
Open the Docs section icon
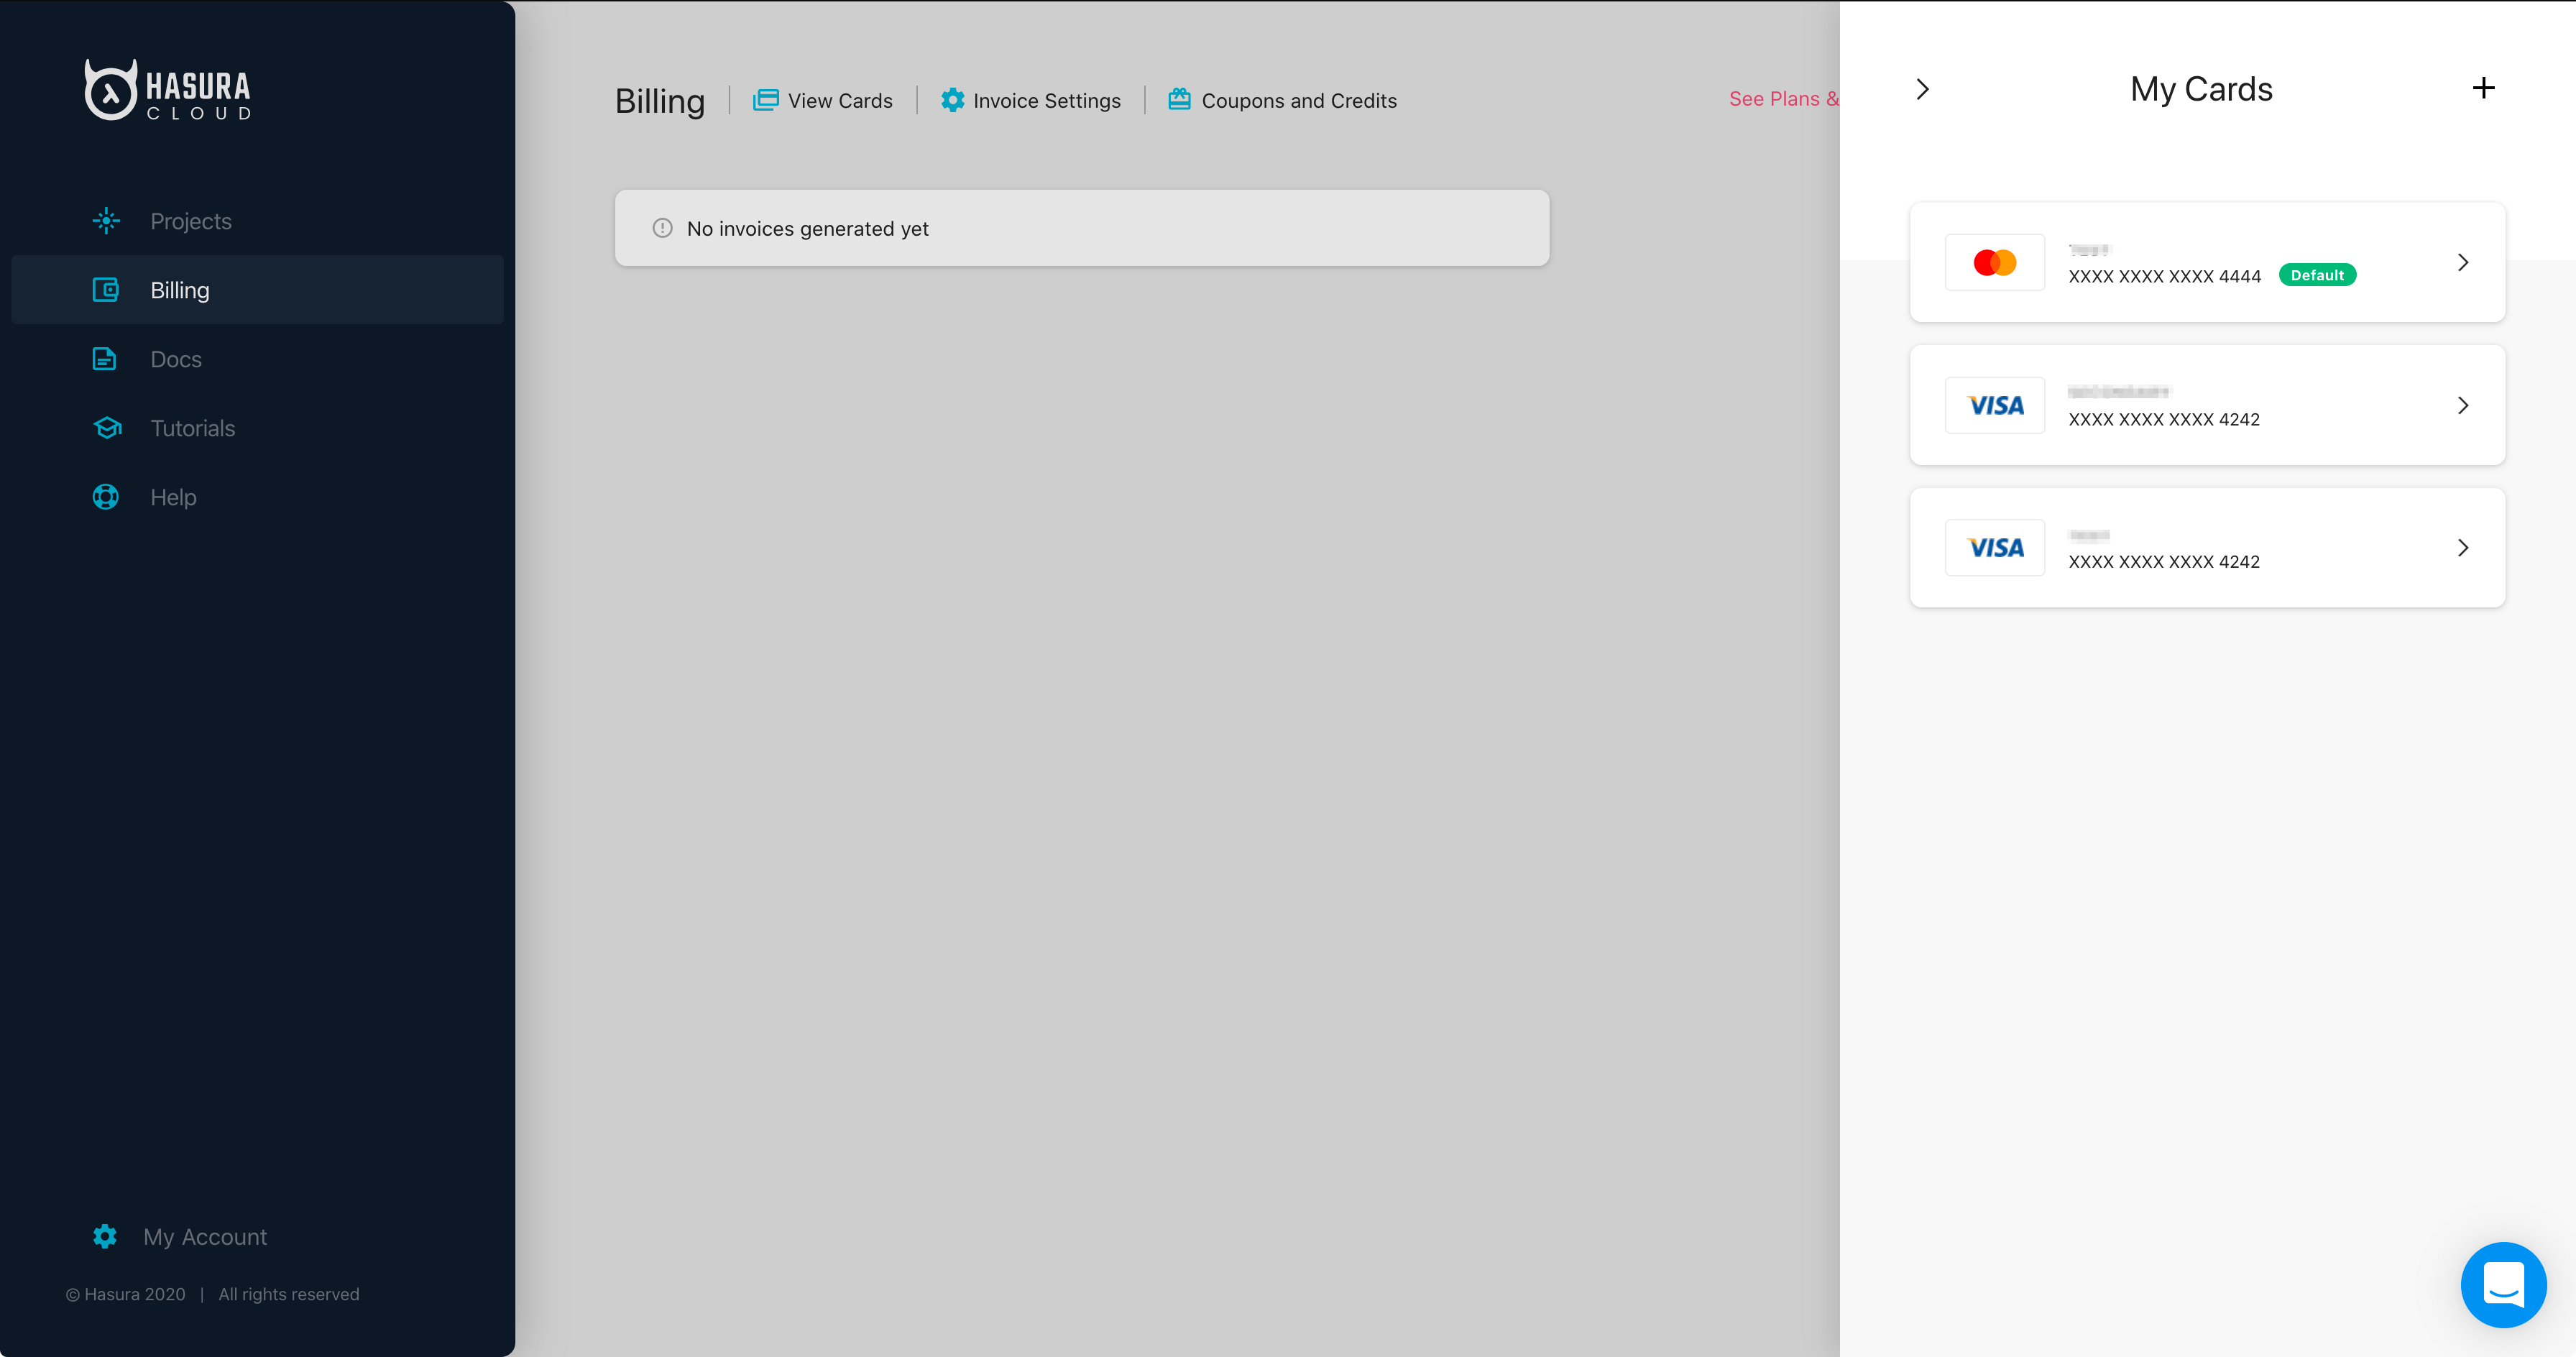[104, 358]
